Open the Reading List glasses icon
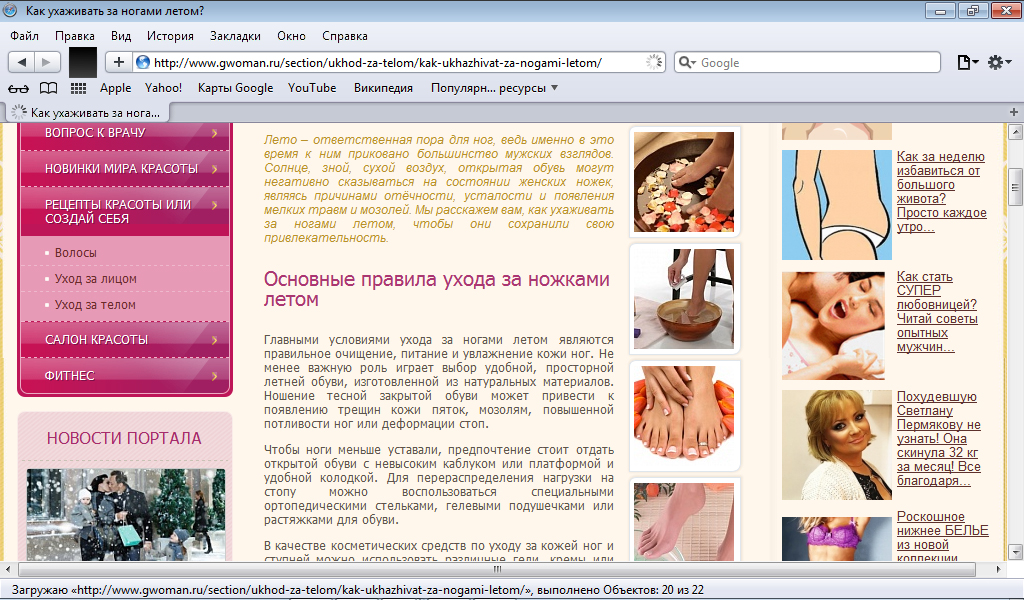 point(18,88)
